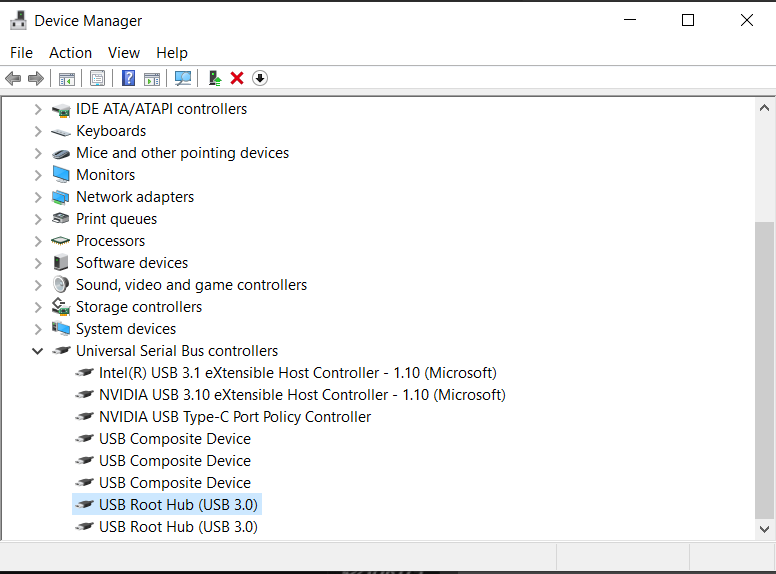Viewport: 776px width, 574px height.
Task: Open the Properties toolbar icon
Action: coord(97,78)
